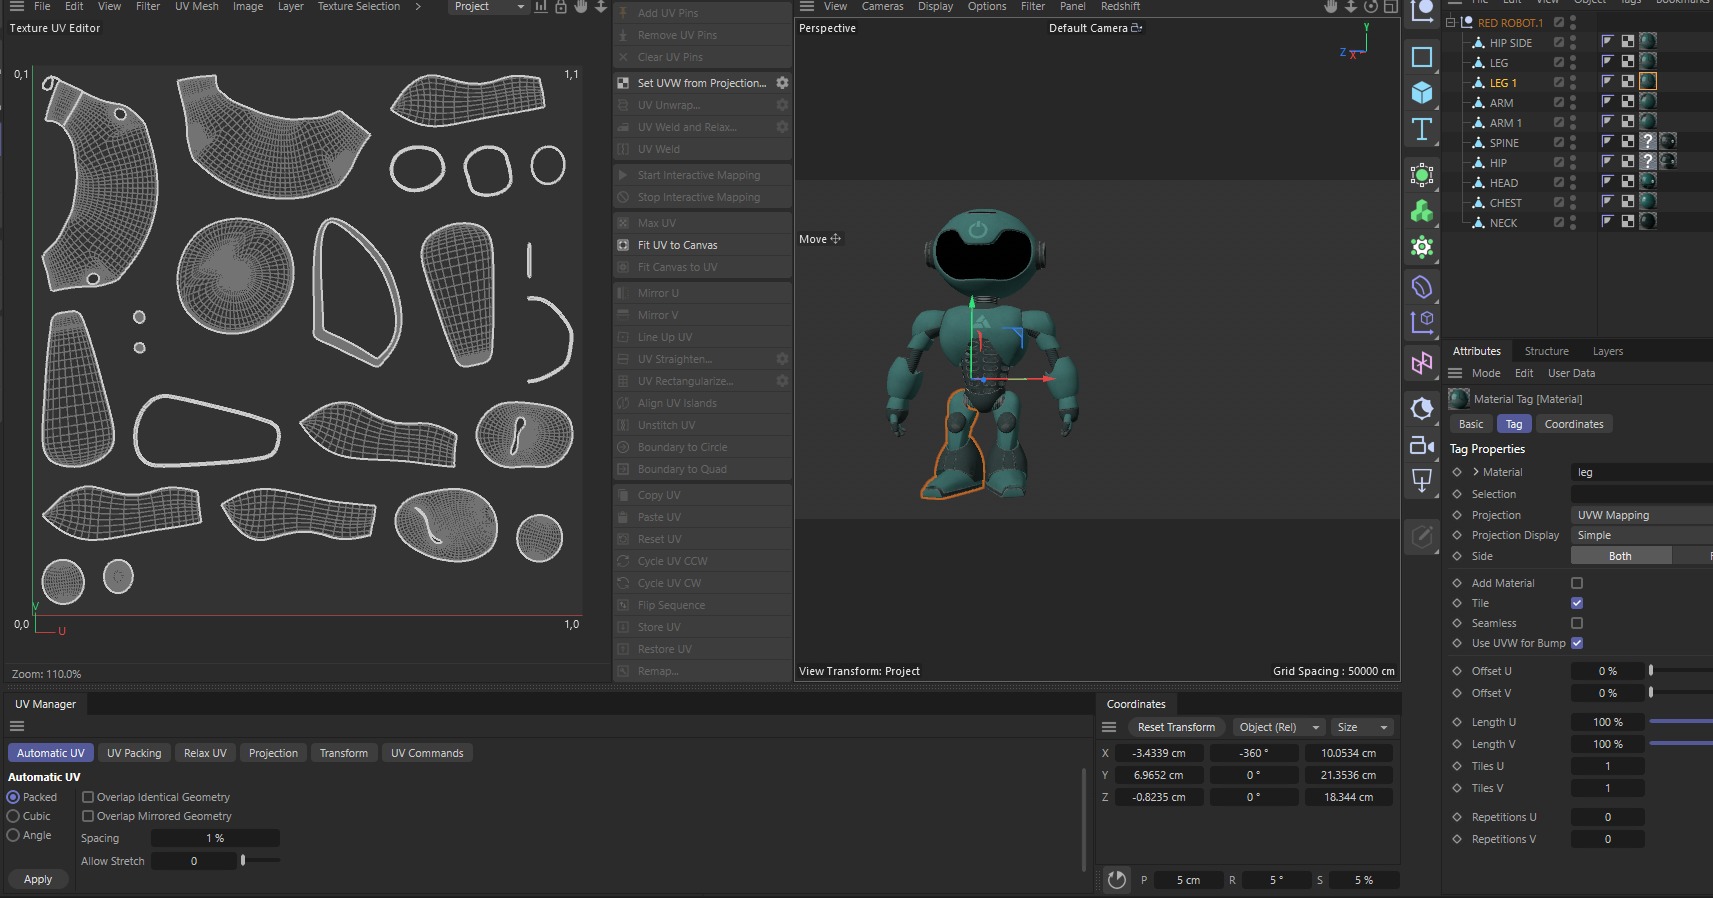Open the UV Mesh menu
This screenshot has height=898, width=1713.
click(196, 7)
